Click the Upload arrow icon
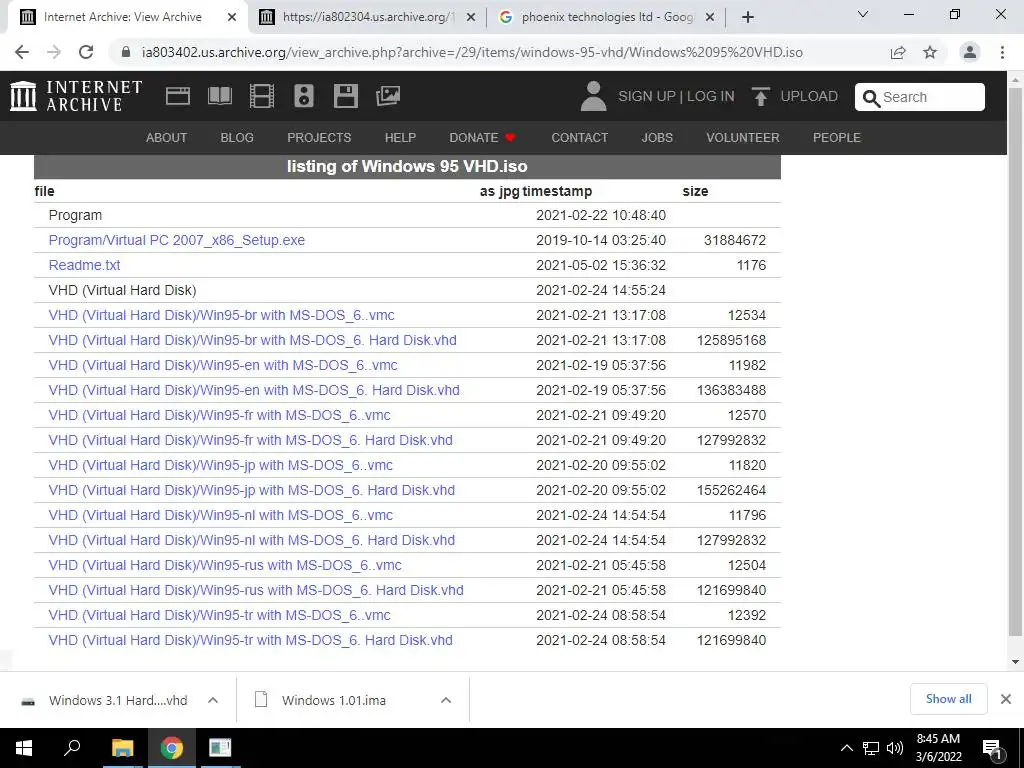Screen dimensions: 1024x768 click(760, 96)
